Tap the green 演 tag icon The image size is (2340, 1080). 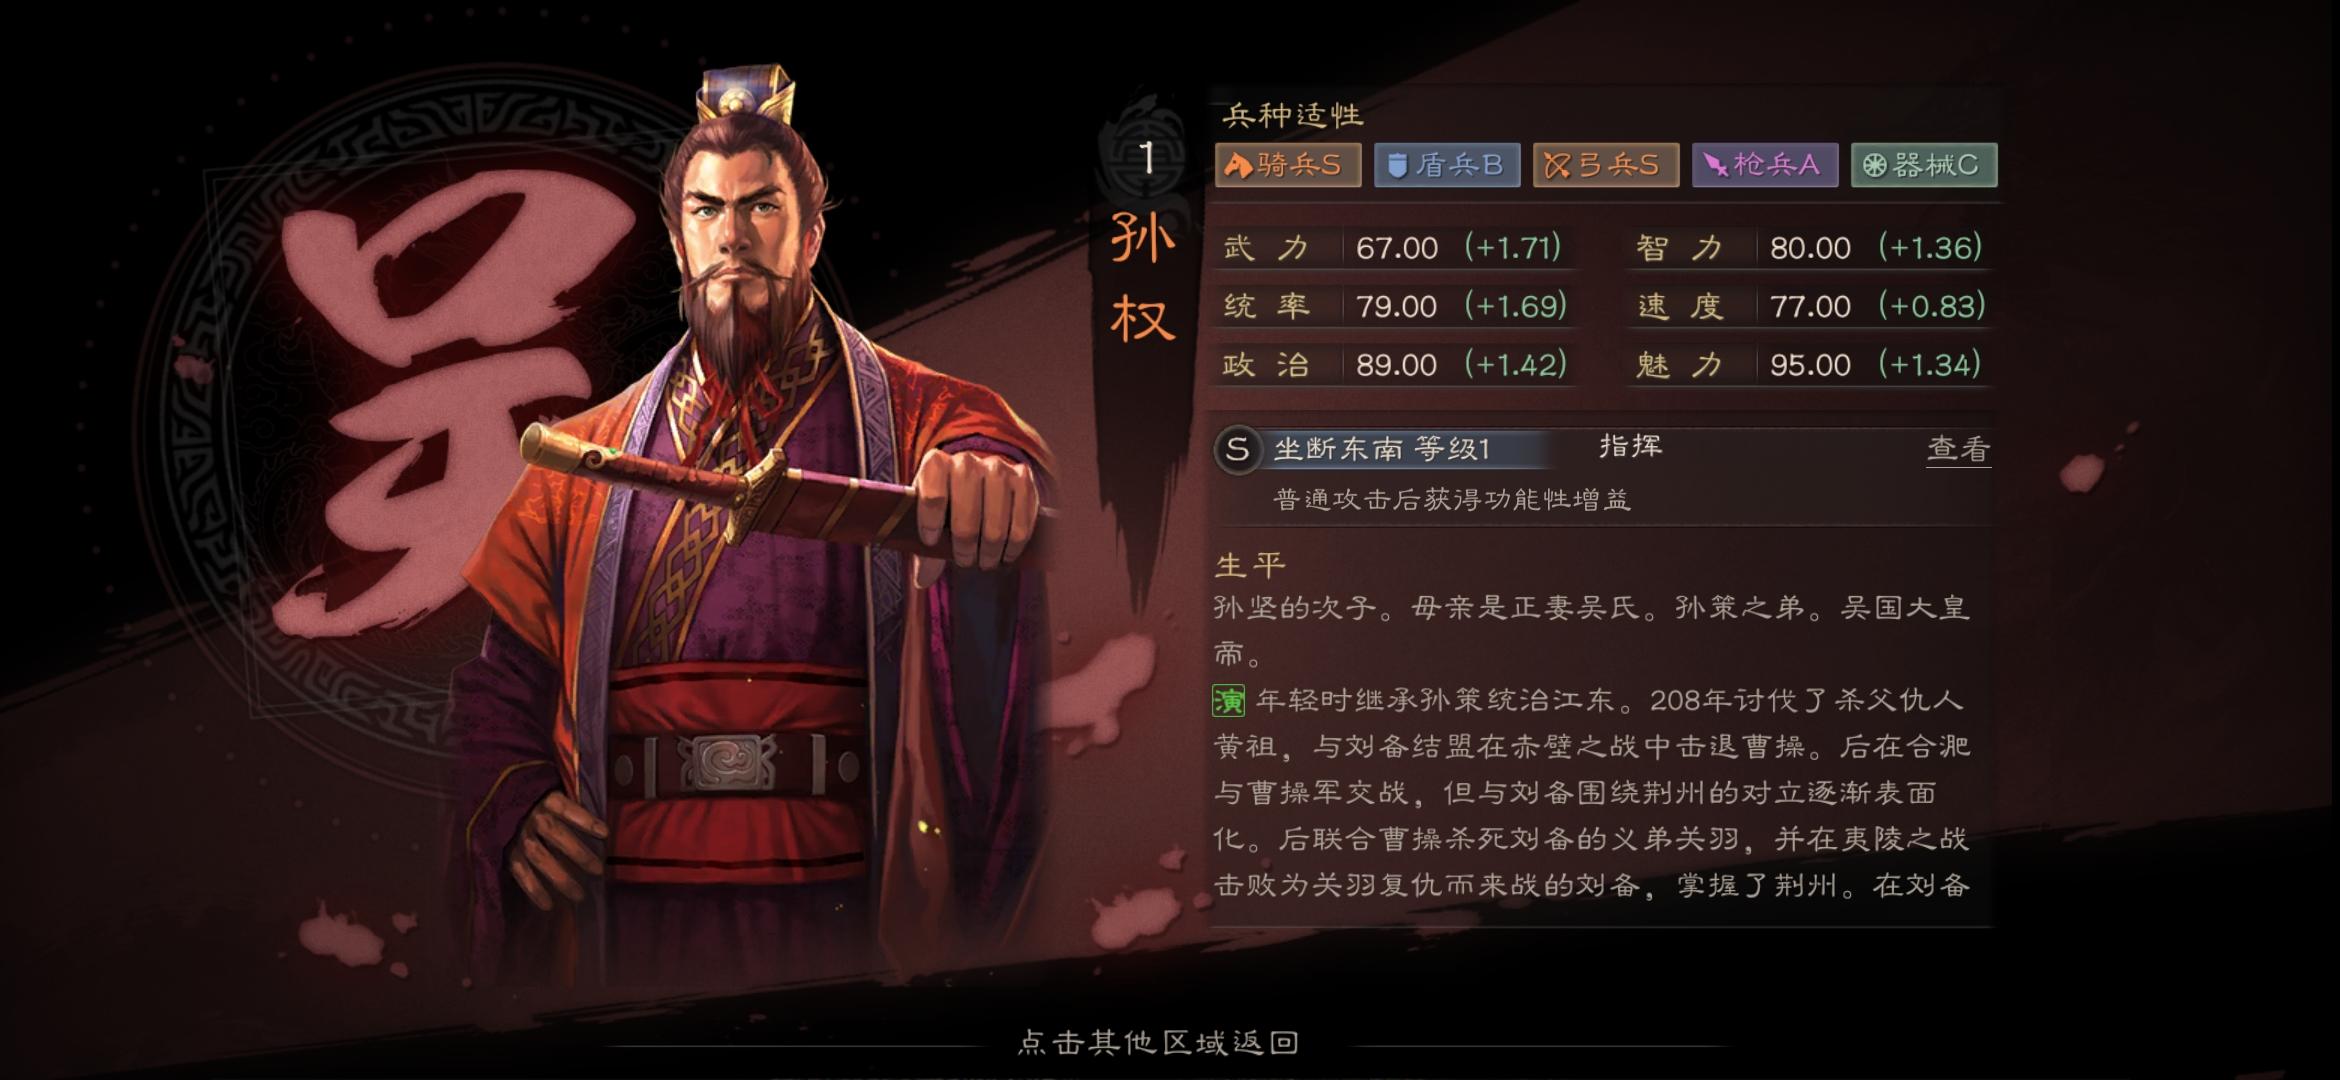[1229, 701]
